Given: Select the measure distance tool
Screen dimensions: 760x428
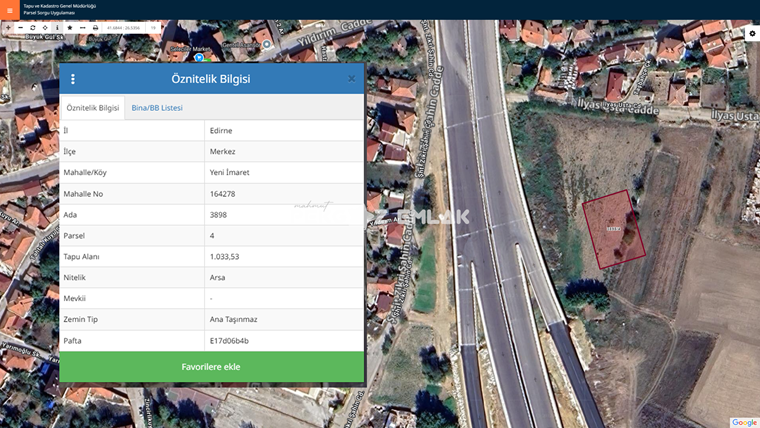Looking at the screenshot, I should [82, 28].
